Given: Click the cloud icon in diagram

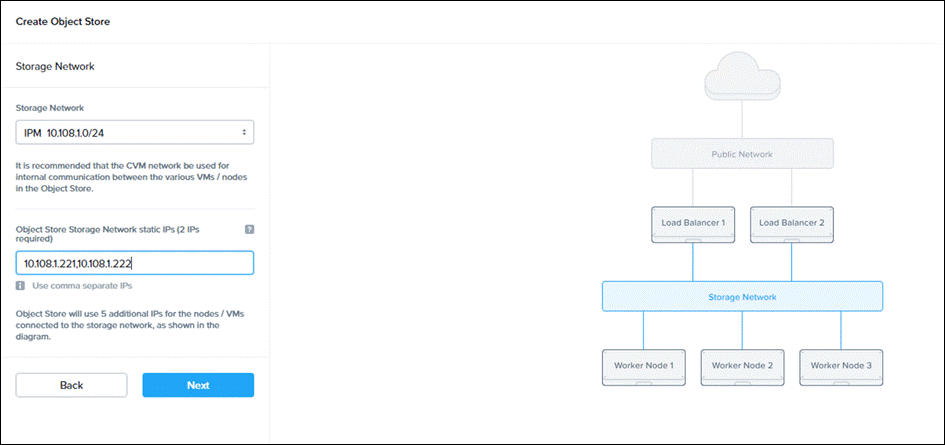Looking at the screenshot, I should click(x=742, y=78).
